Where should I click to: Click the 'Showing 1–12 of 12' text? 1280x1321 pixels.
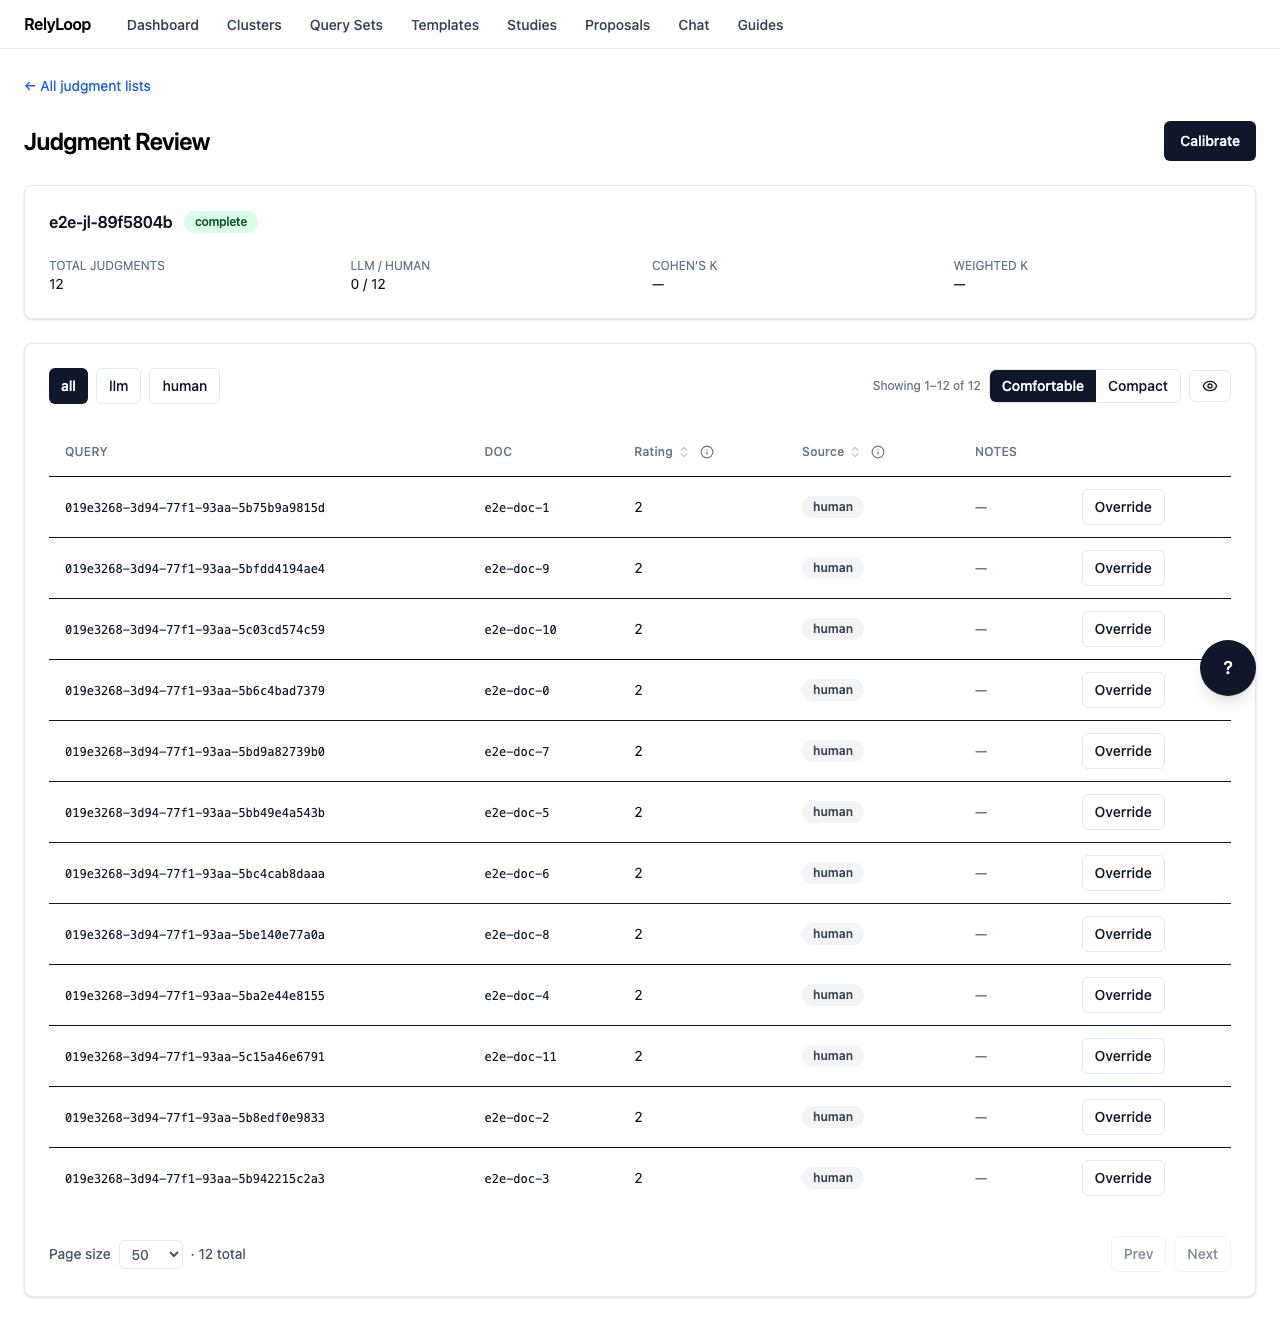(x=926, y=386)
